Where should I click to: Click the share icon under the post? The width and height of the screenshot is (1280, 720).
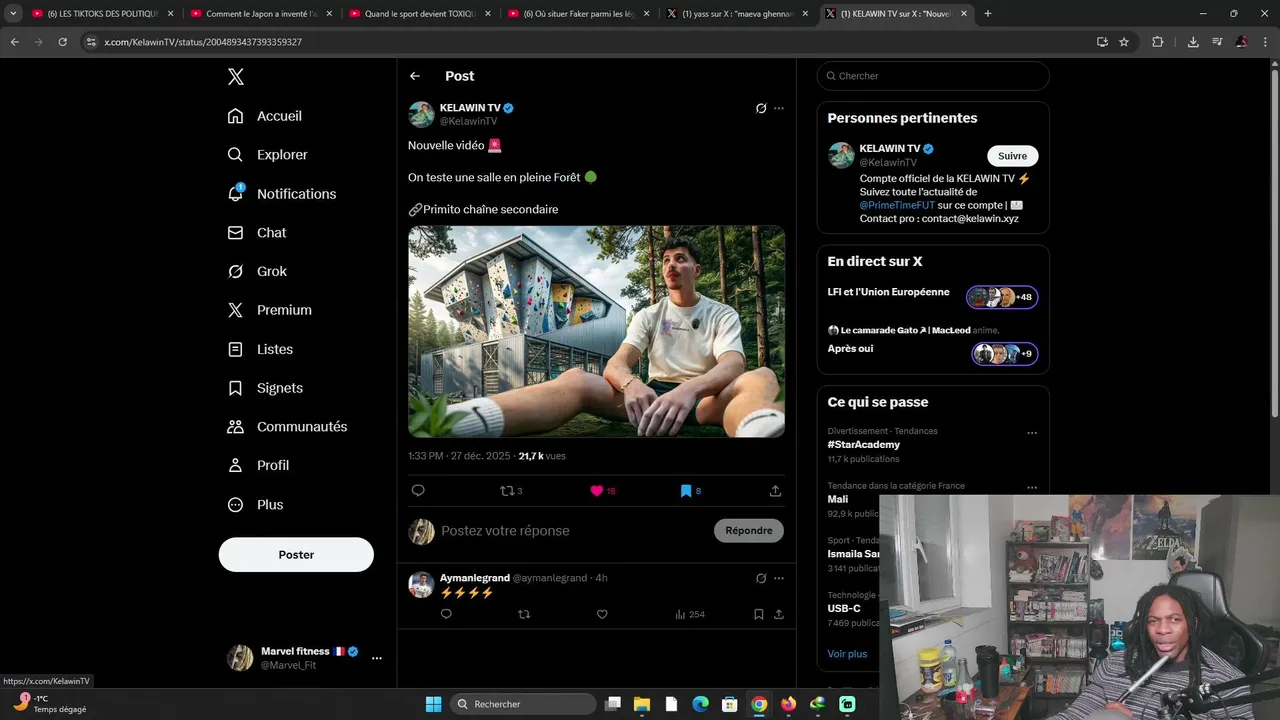point(775,491)
